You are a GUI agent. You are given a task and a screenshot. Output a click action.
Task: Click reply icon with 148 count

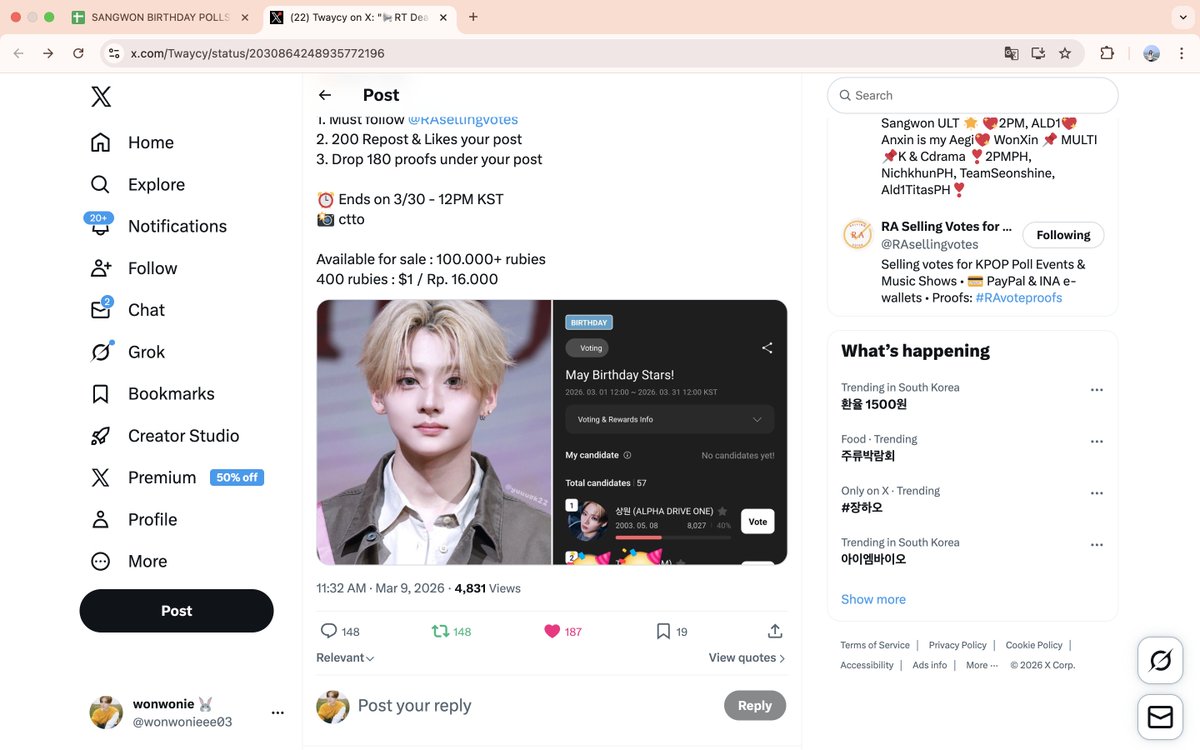pyautogui.click(x=339, y=631)
